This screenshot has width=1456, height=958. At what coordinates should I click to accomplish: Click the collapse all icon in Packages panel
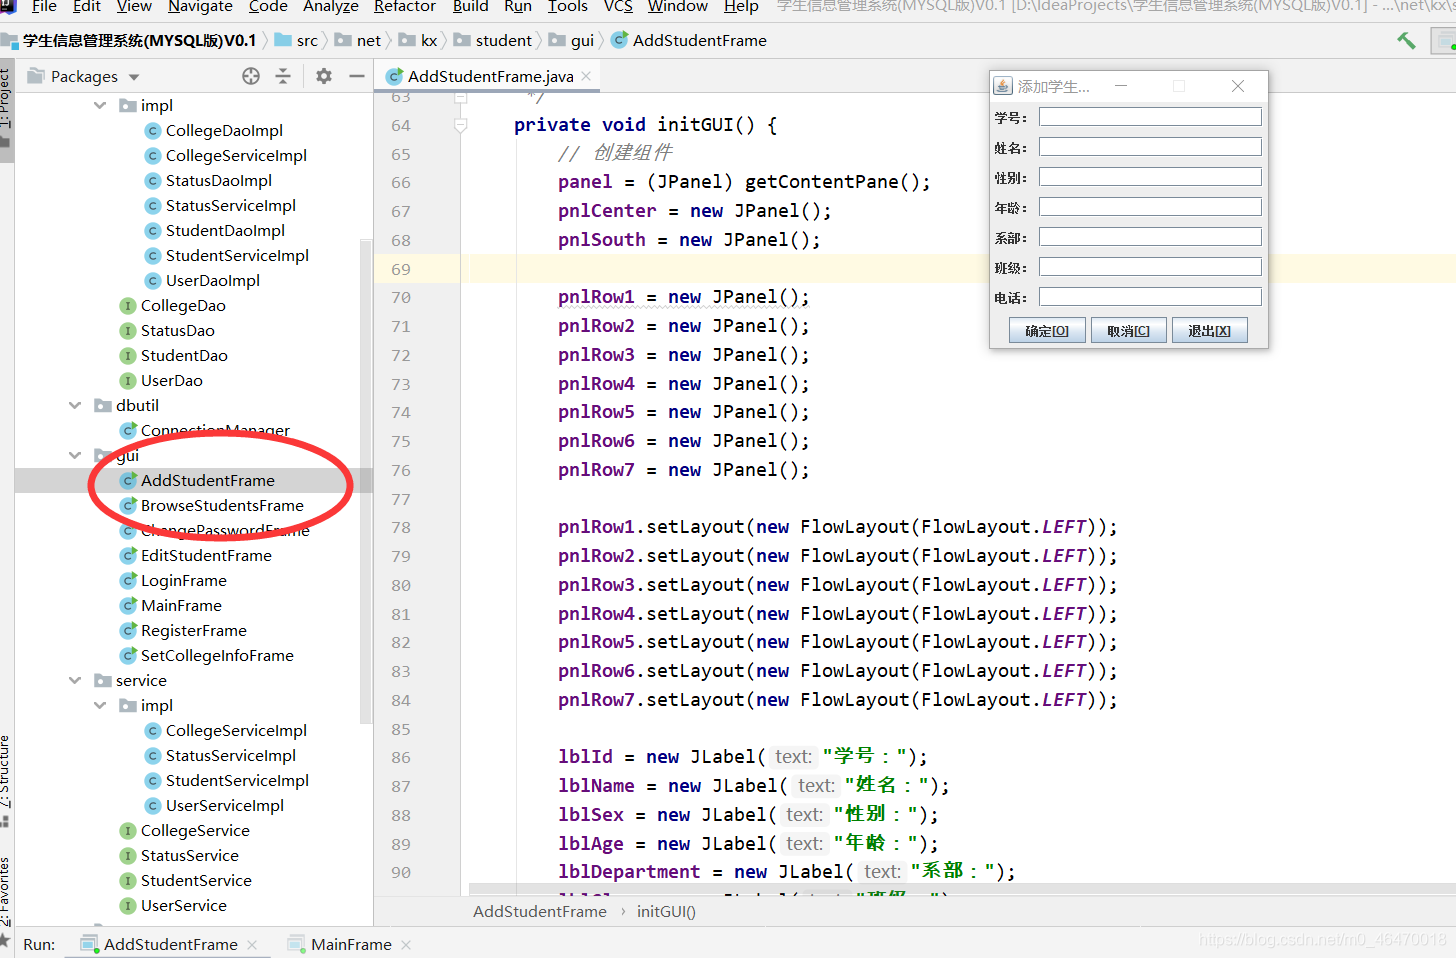coord(283,76)
